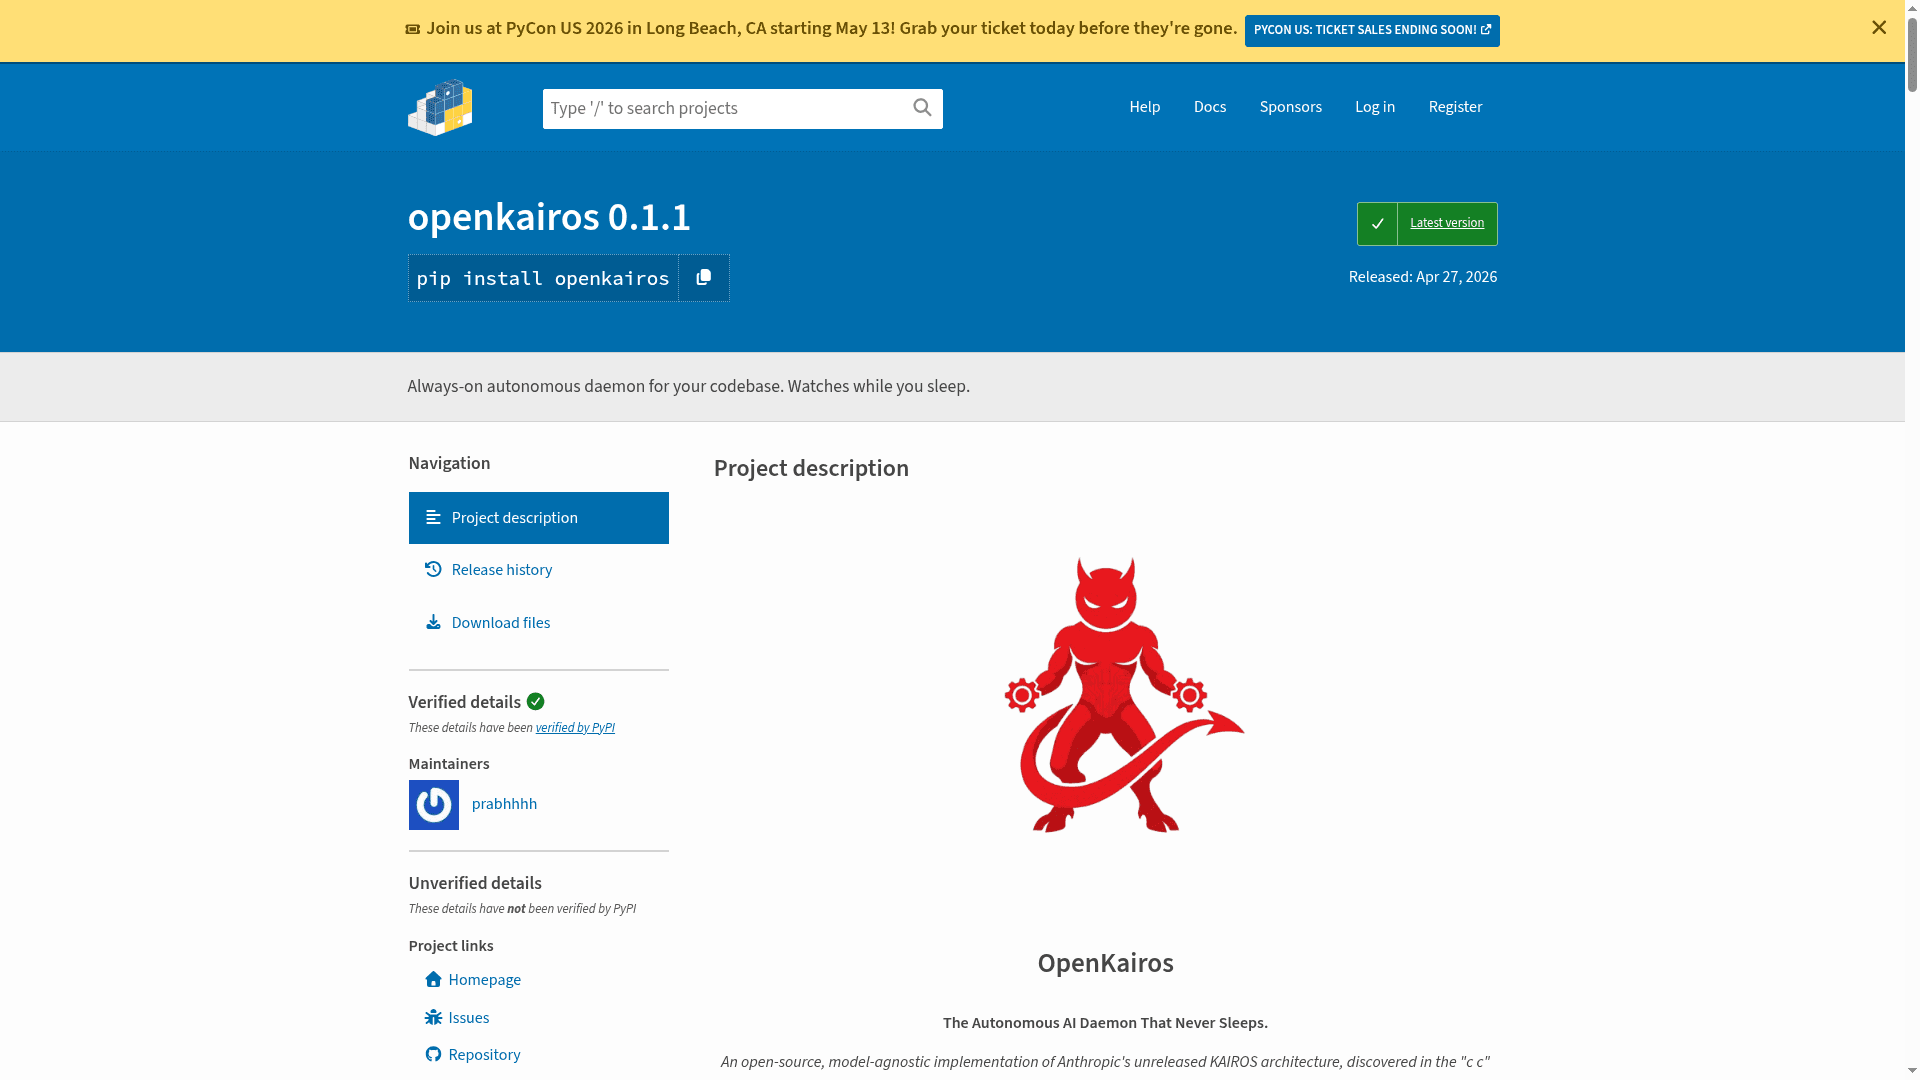The height and width of the screenshot is (1080, 1920).
Task: Click the Released: Apr 27, 2026 text
Action: pos(1423,277)
